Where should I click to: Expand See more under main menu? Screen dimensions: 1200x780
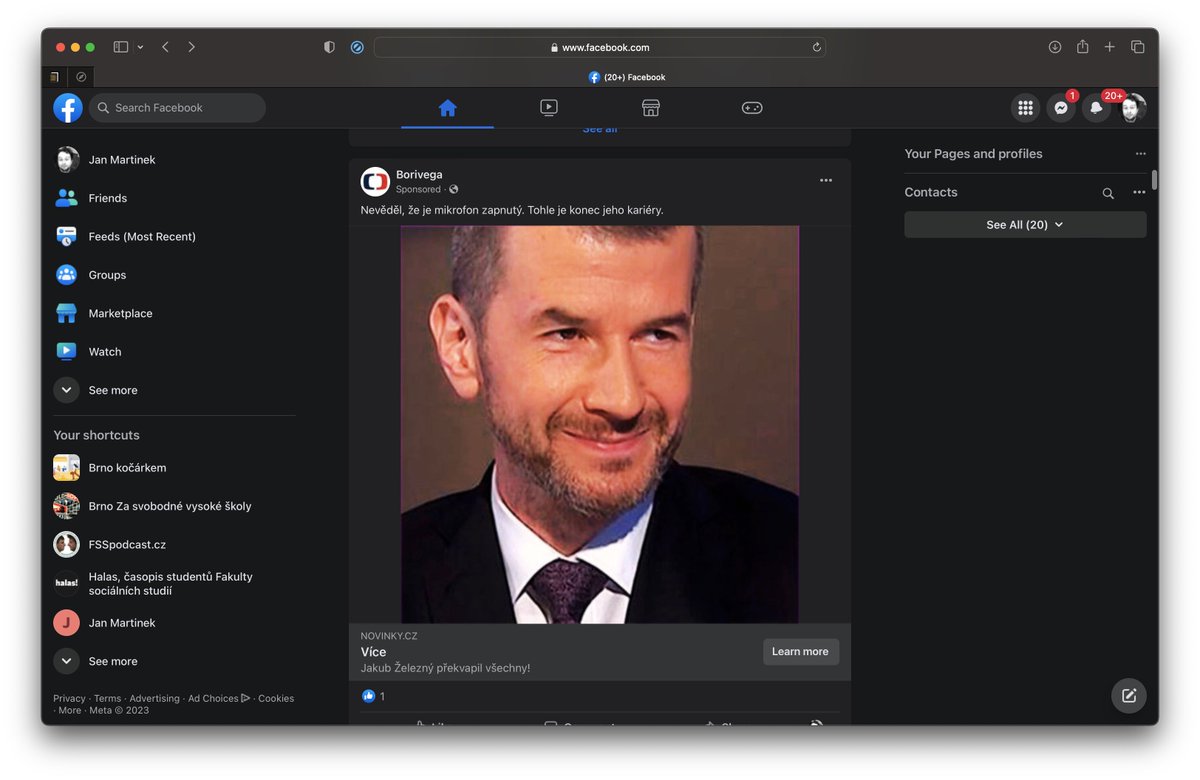pos(174,390)
